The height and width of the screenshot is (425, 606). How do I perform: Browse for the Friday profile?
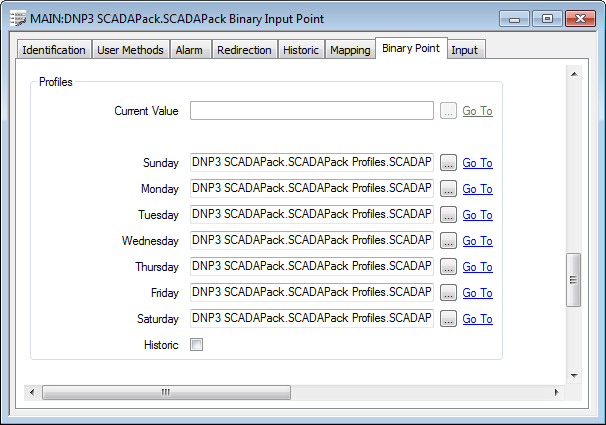tap(448, 292)
